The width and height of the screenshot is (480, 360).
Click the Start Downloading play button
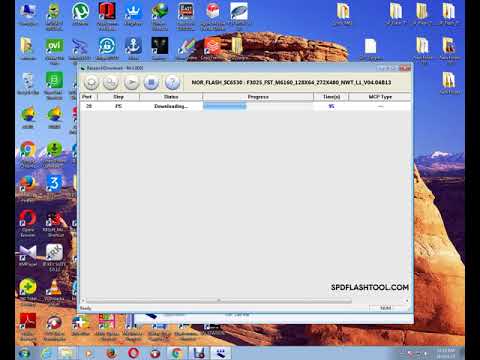131,82
